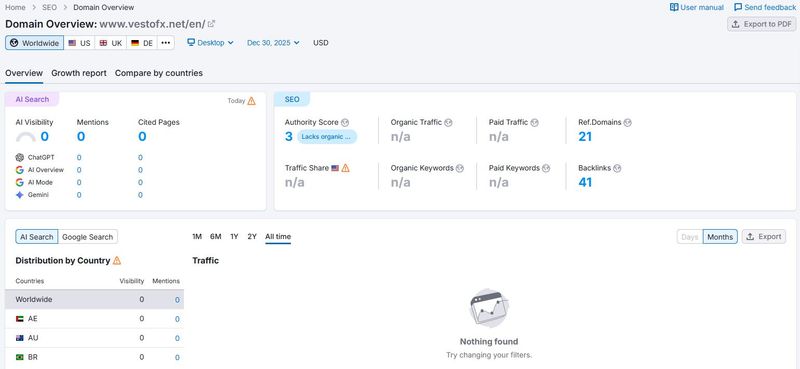Viewport: 800px width, 369px height.
Task: Click the AI Visibility gauge icon
Action: [x=26, y=137]
